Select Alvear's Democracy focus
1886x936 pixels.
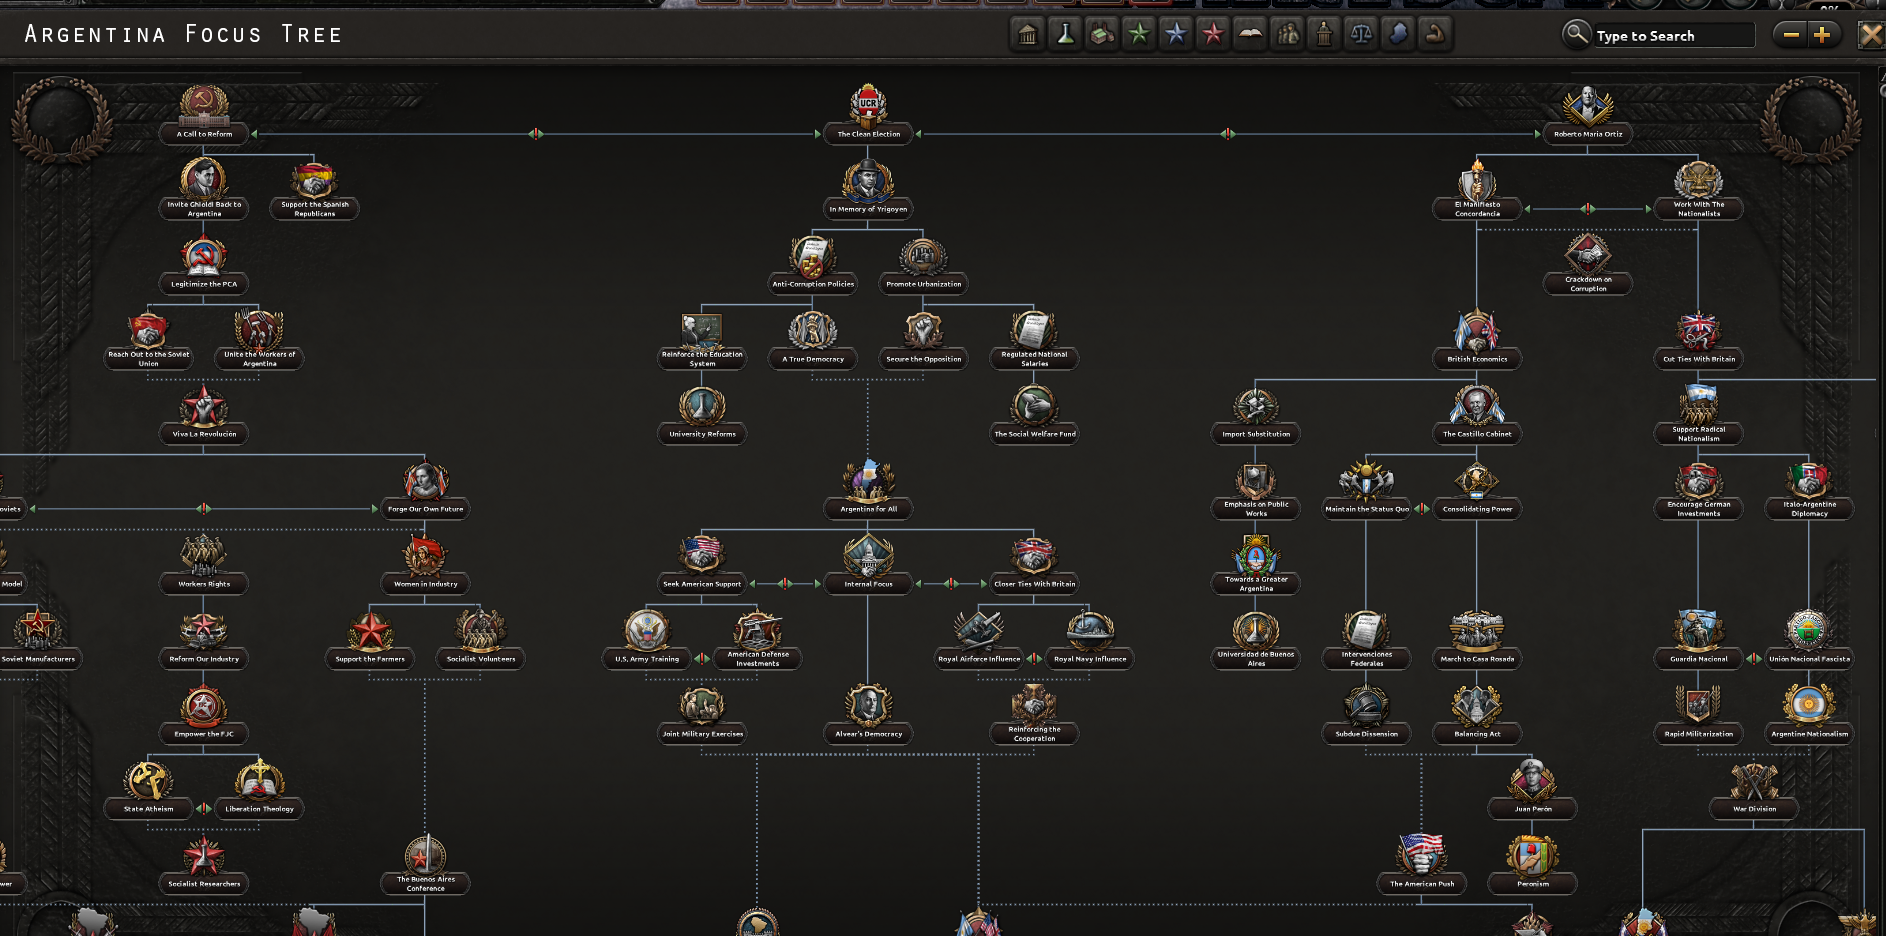[868, 714]
